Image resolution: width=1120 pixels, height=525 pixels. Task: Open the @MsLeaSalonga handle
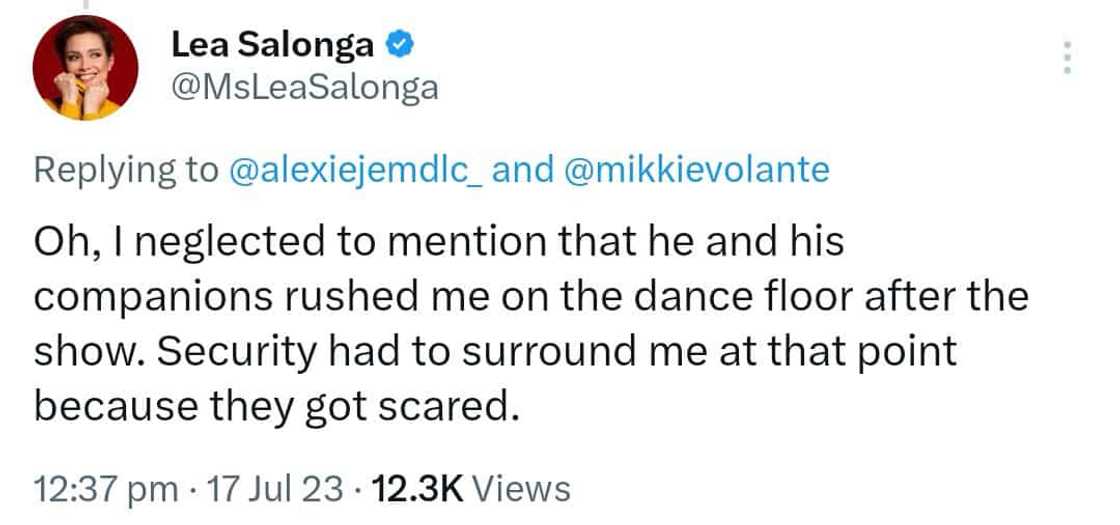(x=305, y=88)
